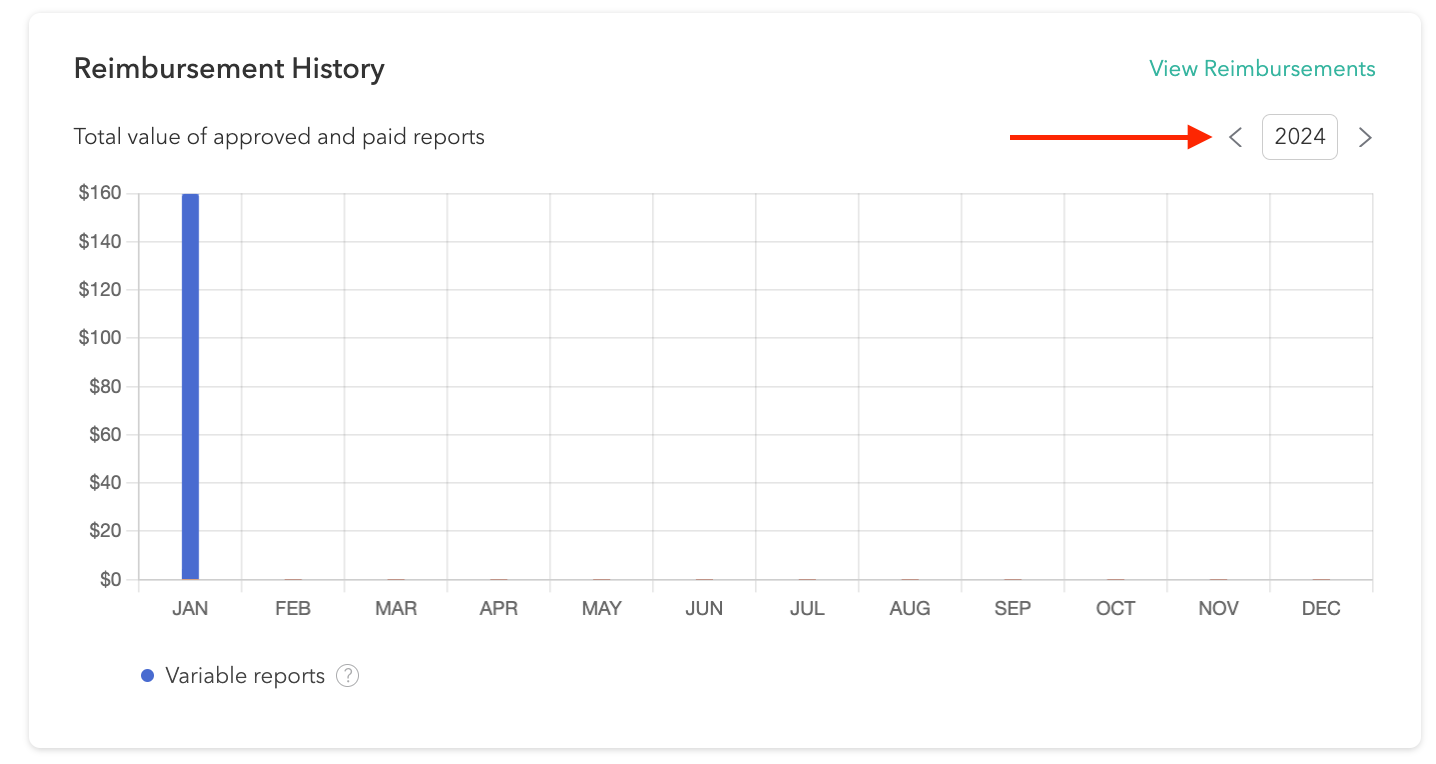
Task: Click the 2024 year selector box
Action: (x=1300, y=137)
